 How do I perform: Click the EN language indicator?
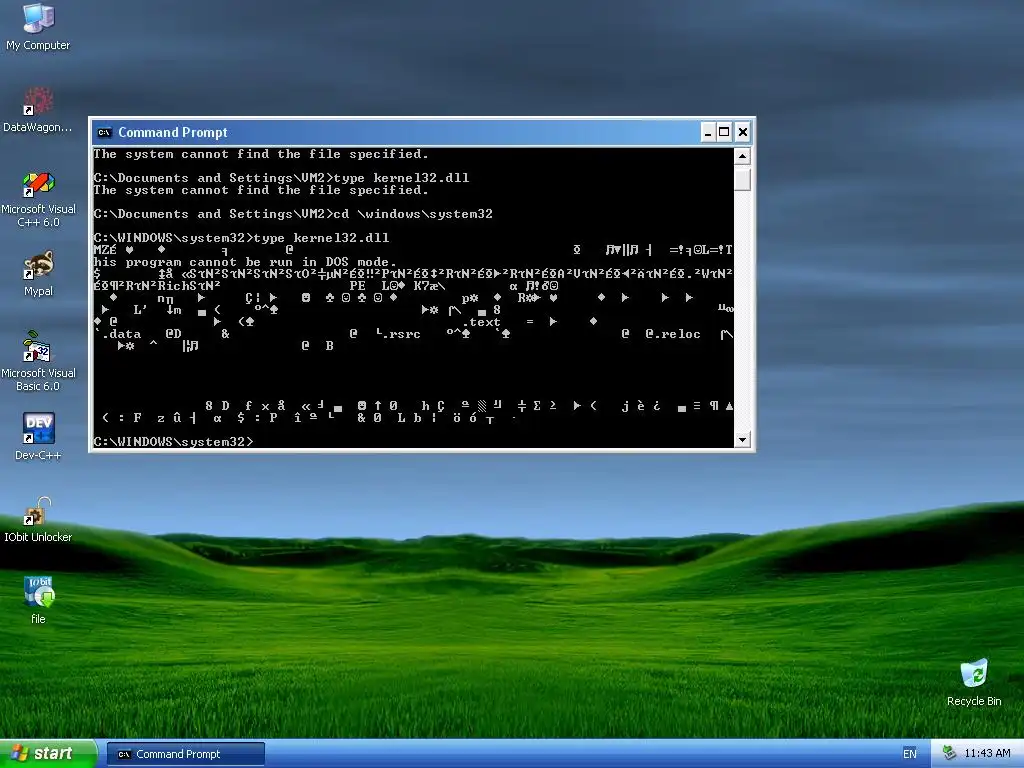909,754
